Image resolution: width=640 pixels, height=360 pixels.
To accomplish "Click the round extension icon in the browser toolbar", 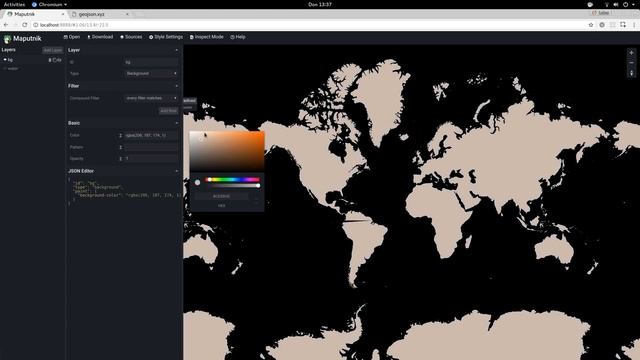I will point(602,25).
